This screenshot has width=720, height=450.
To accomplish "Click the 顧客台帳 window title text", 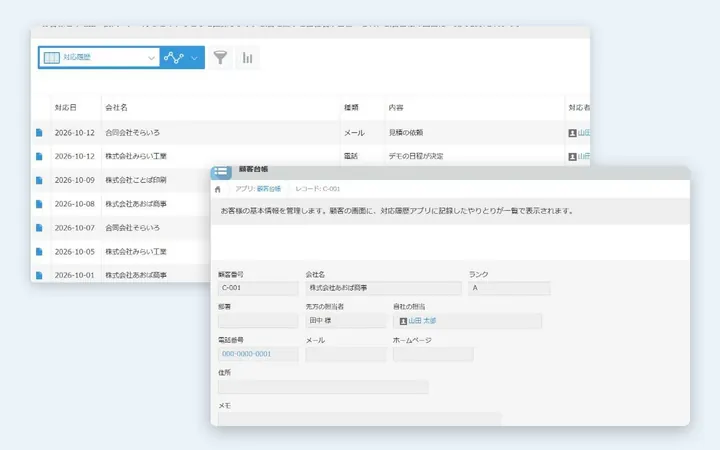I will [x=253, y=169].
